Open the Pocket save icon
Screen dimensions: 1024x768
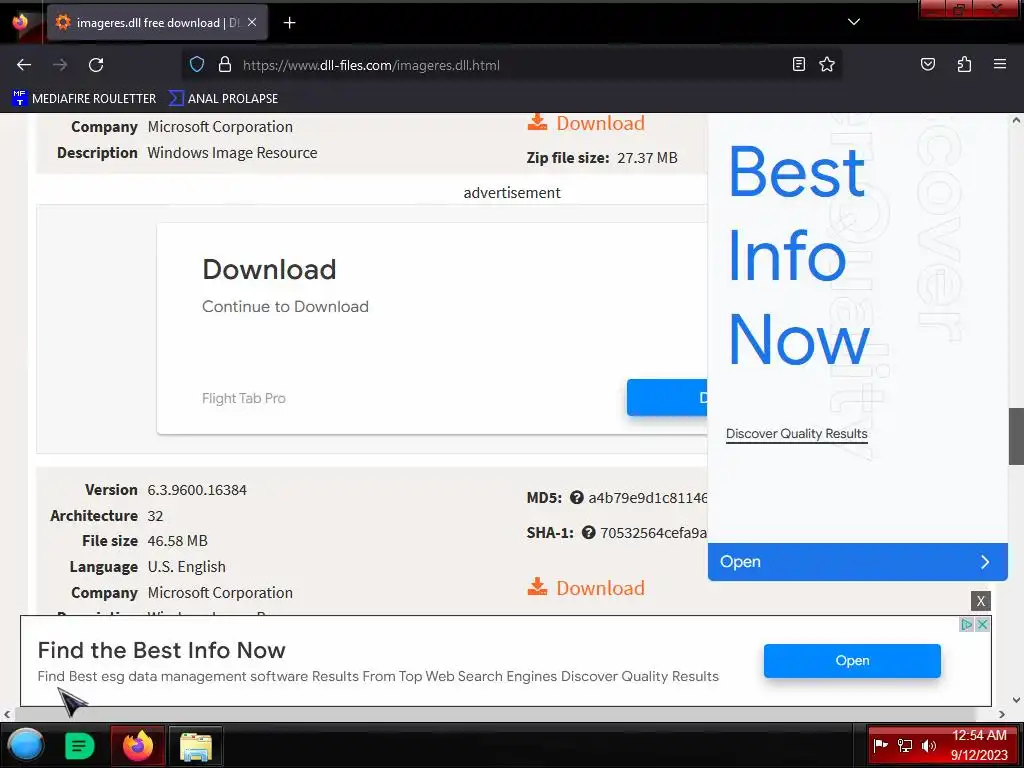click(927, 64)
